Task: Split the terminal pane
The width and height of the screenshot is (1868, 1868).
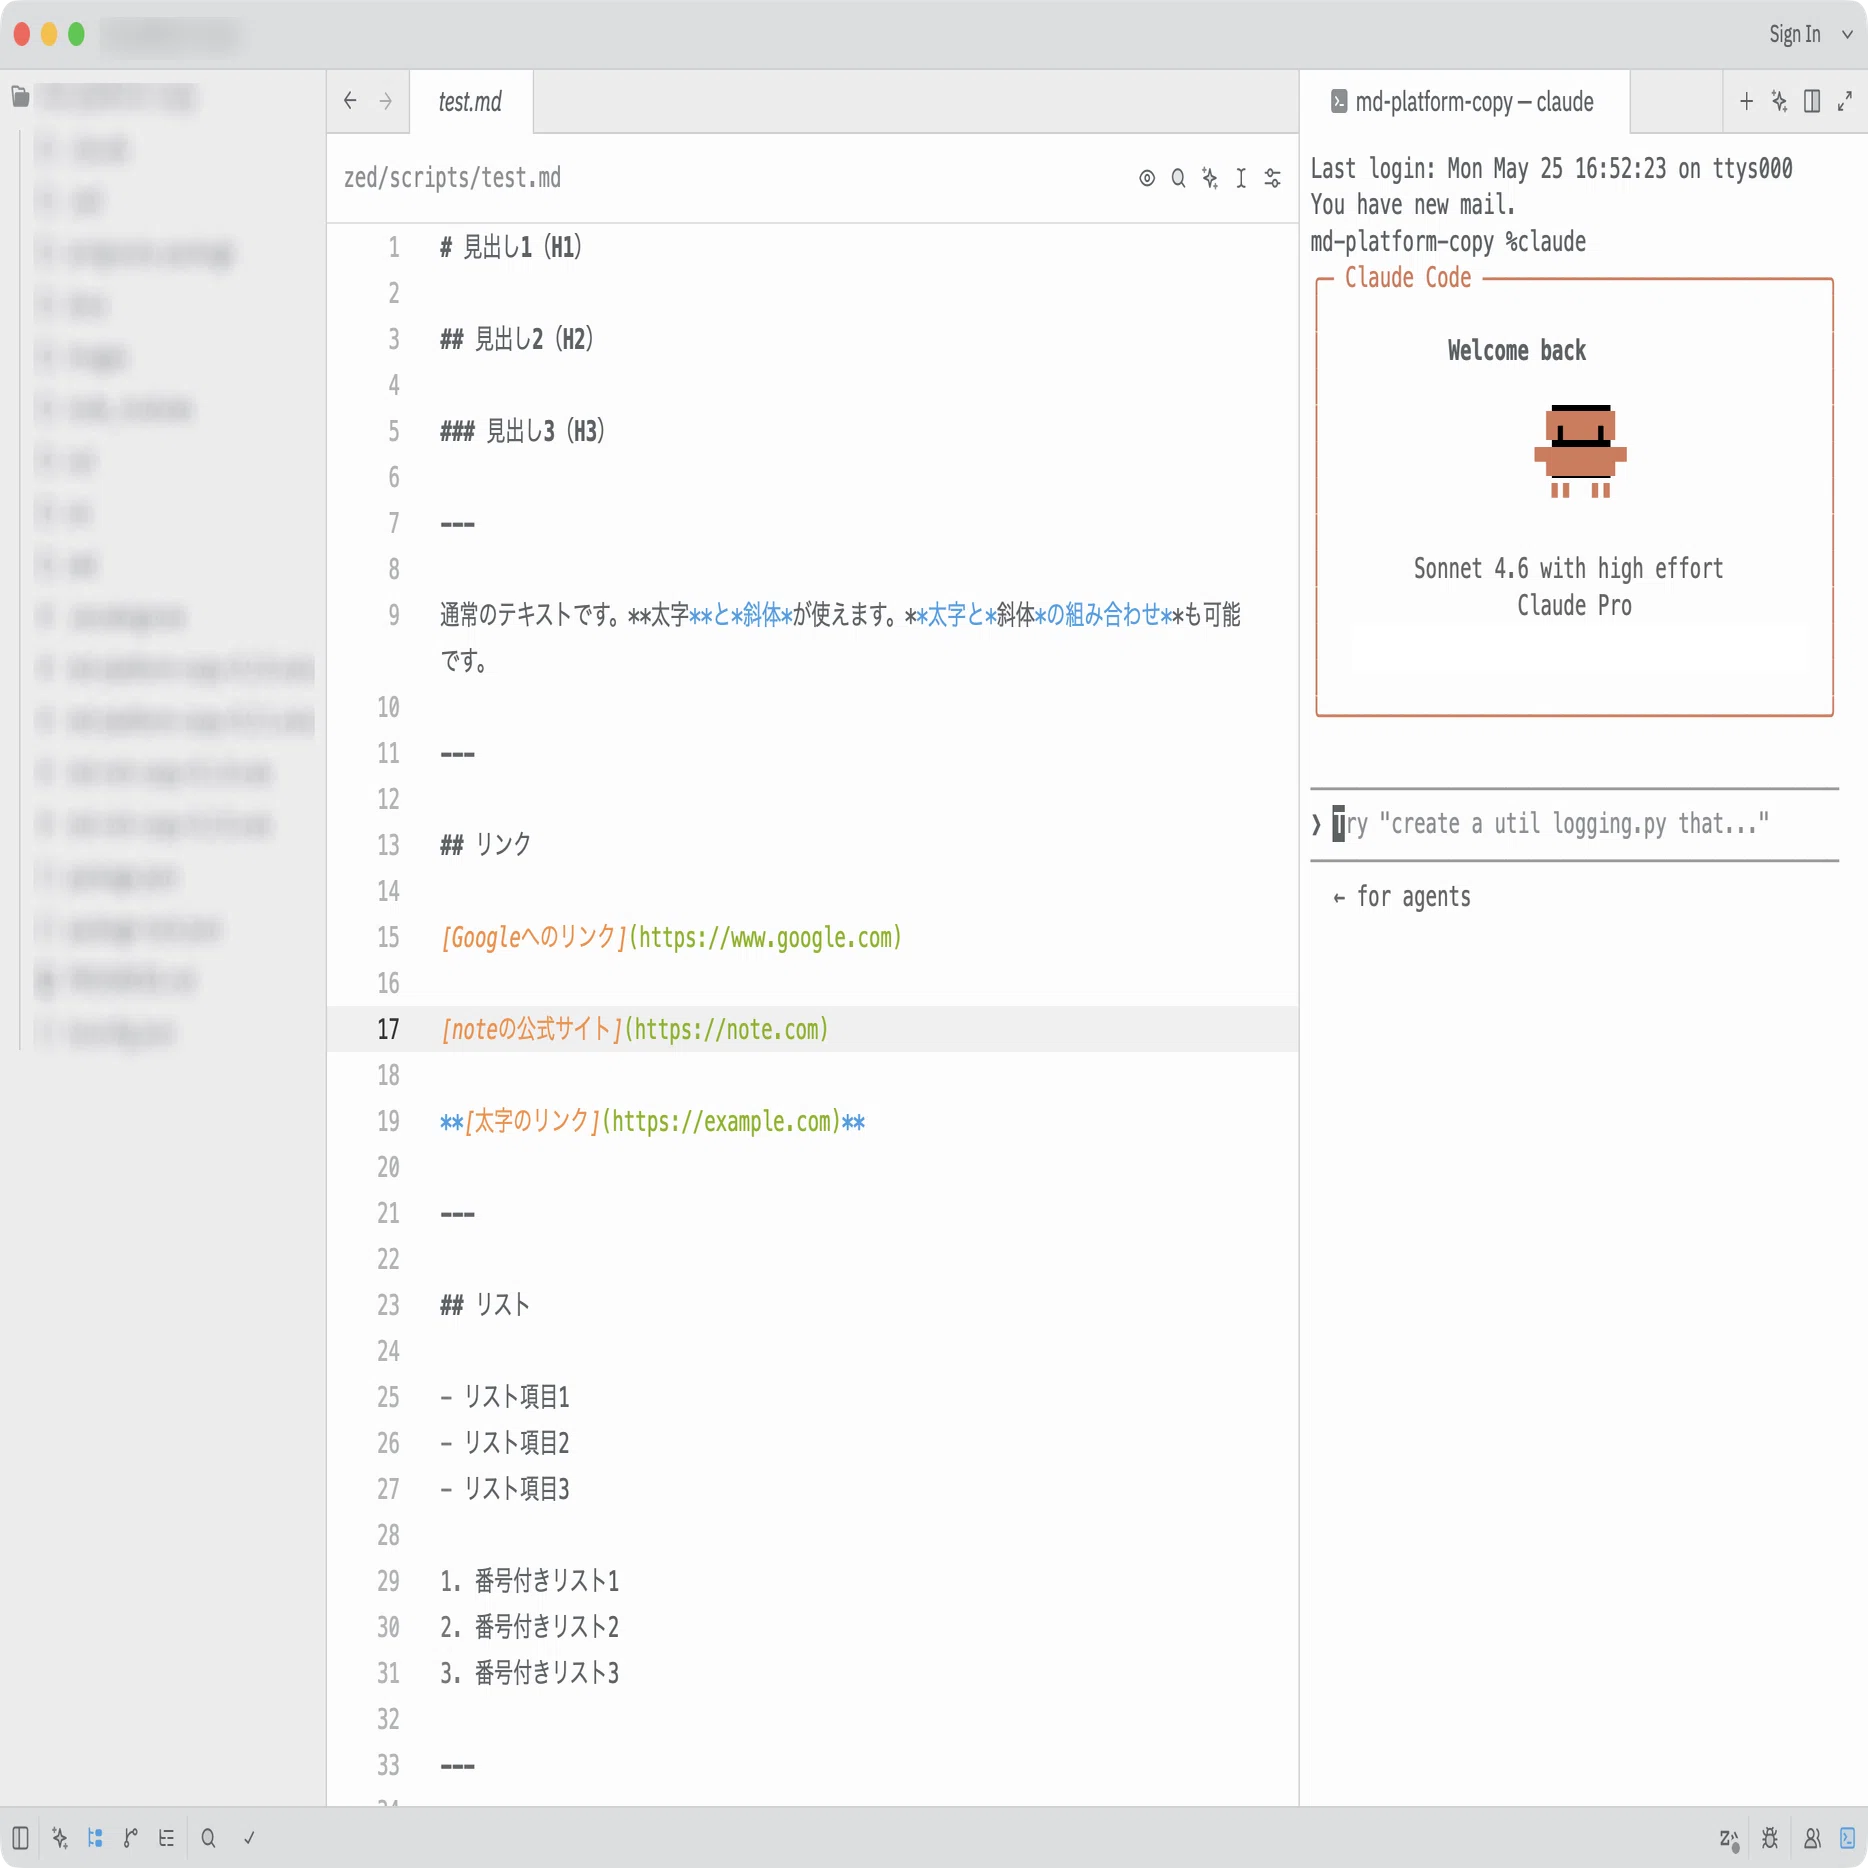Action: click(1812, 101)
